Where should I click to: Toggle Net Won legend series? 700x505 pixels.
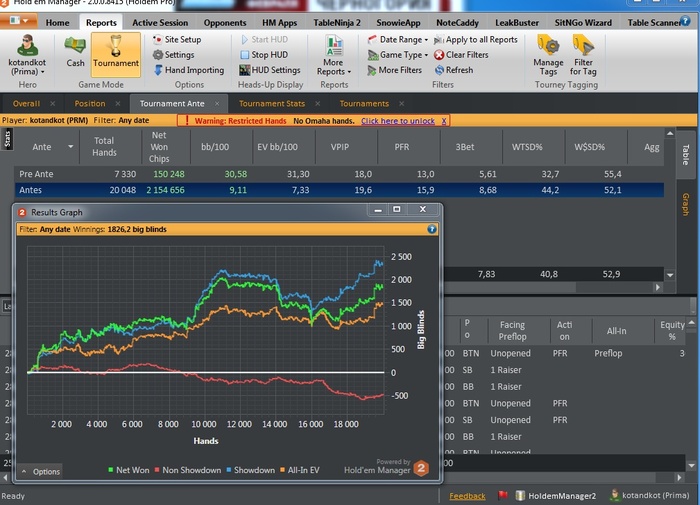[x=129, y=470]
